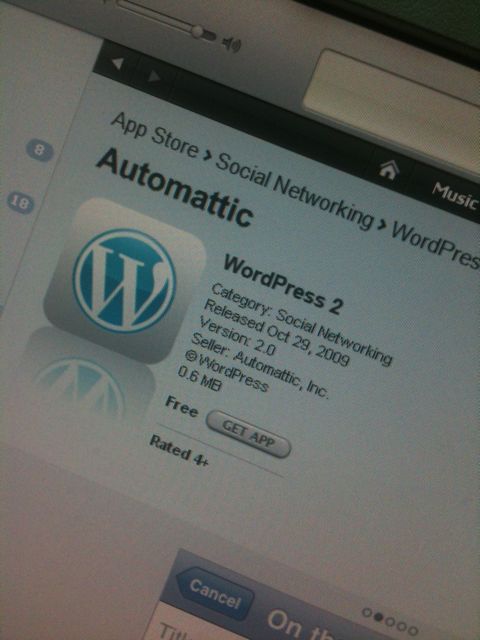Click the speaker icon beside volume slider
This screenshot has width=480, height=640.
[x=233, y=43]
